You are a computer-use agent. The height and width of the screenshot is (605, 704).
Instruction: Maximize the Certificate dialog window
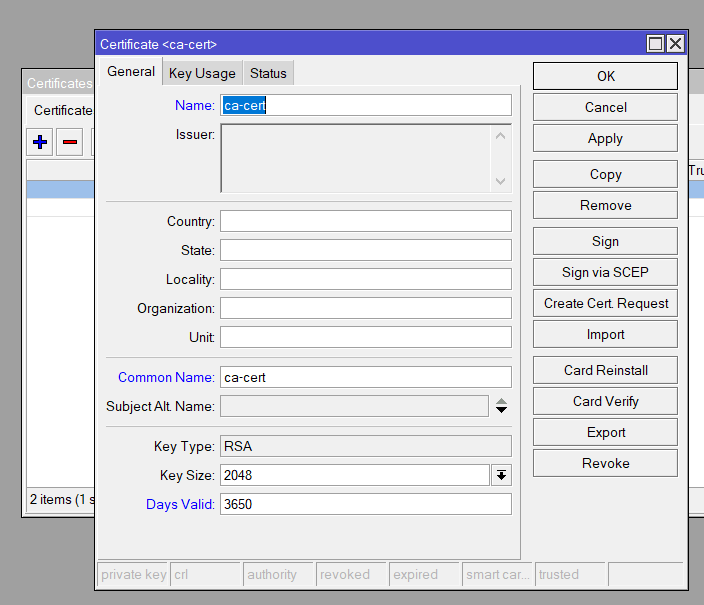coord(655,44)
